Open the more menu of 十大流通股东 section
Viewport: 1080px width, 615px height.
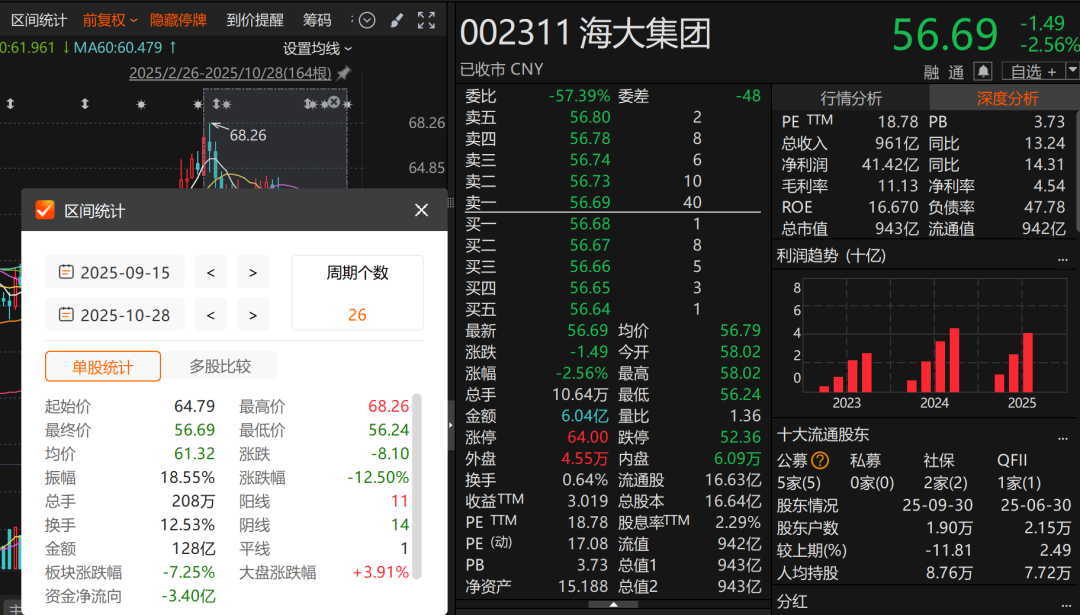tap(1063, 438)
